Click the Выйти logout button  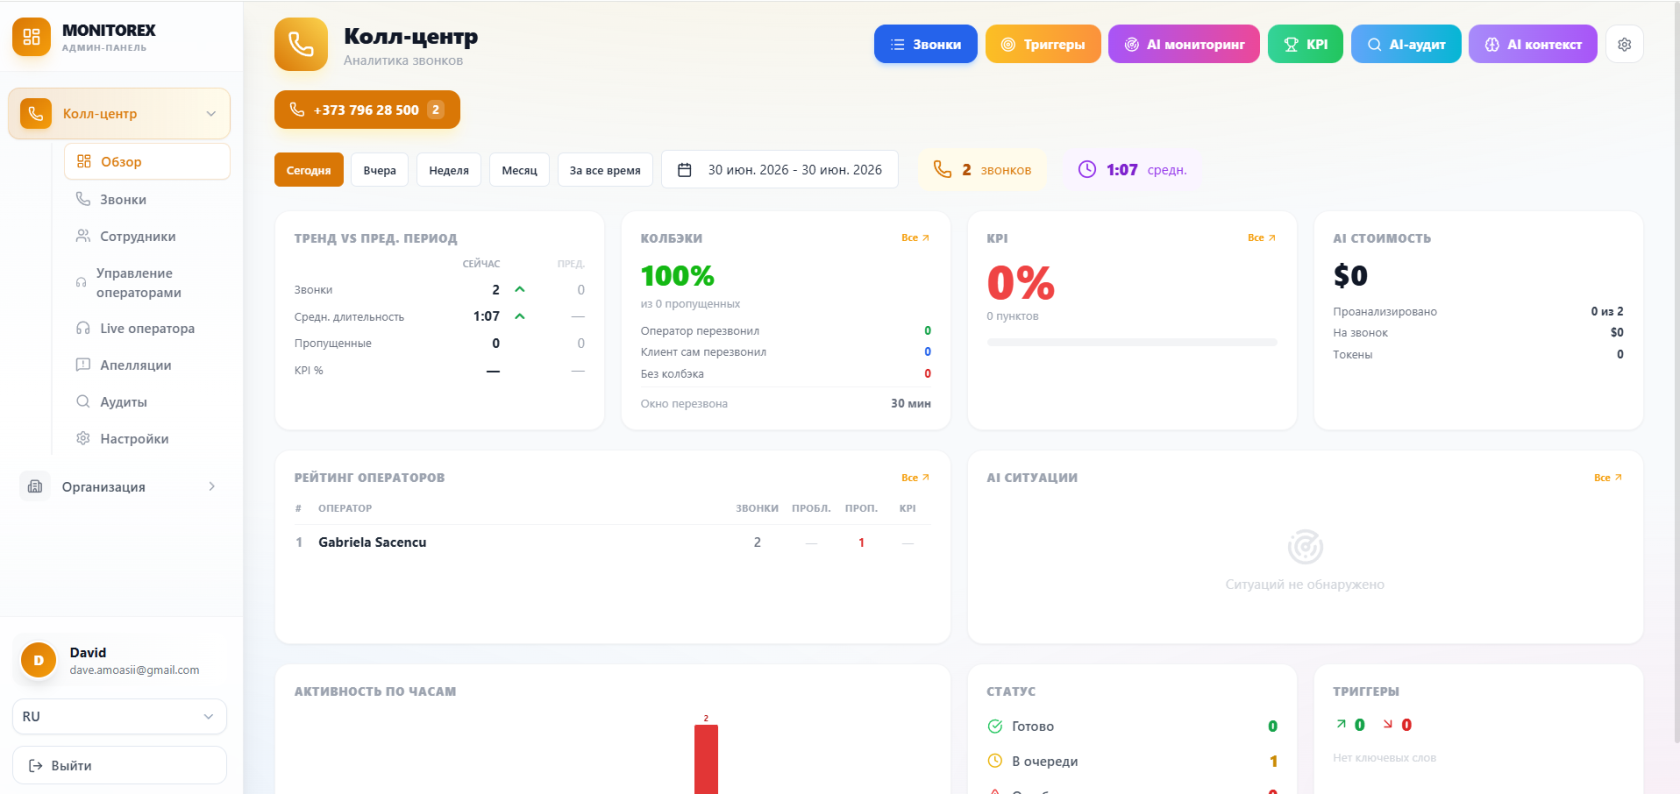tap(119, 765)
